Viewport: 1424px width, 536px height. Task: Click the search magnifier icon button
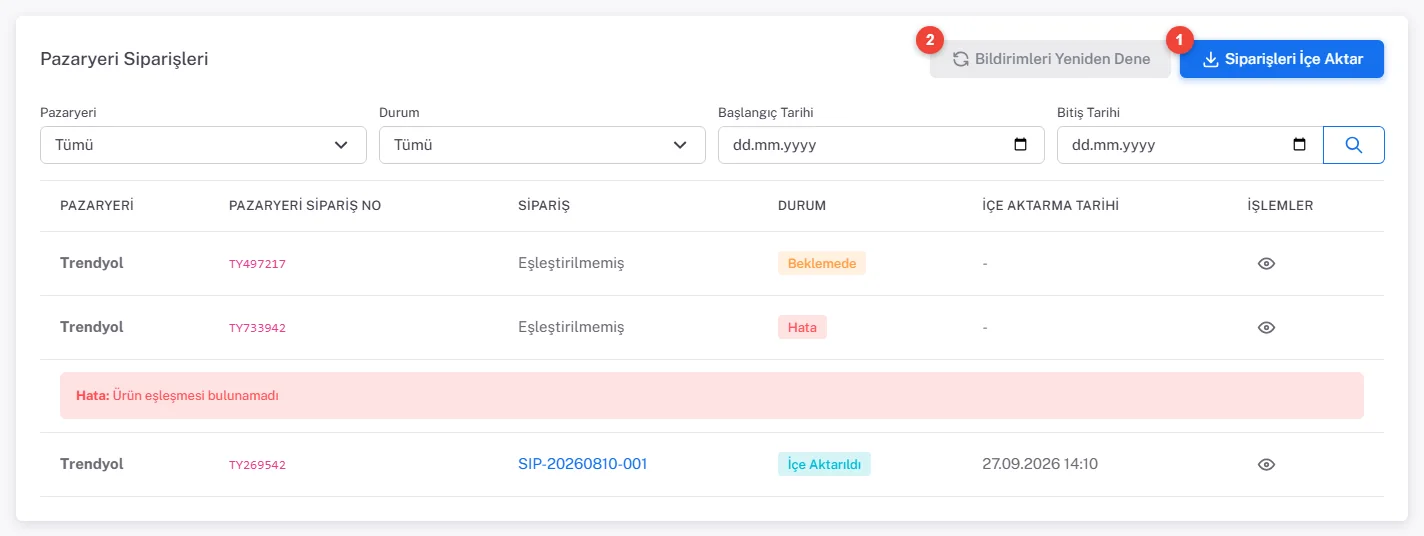[1354, 145]
